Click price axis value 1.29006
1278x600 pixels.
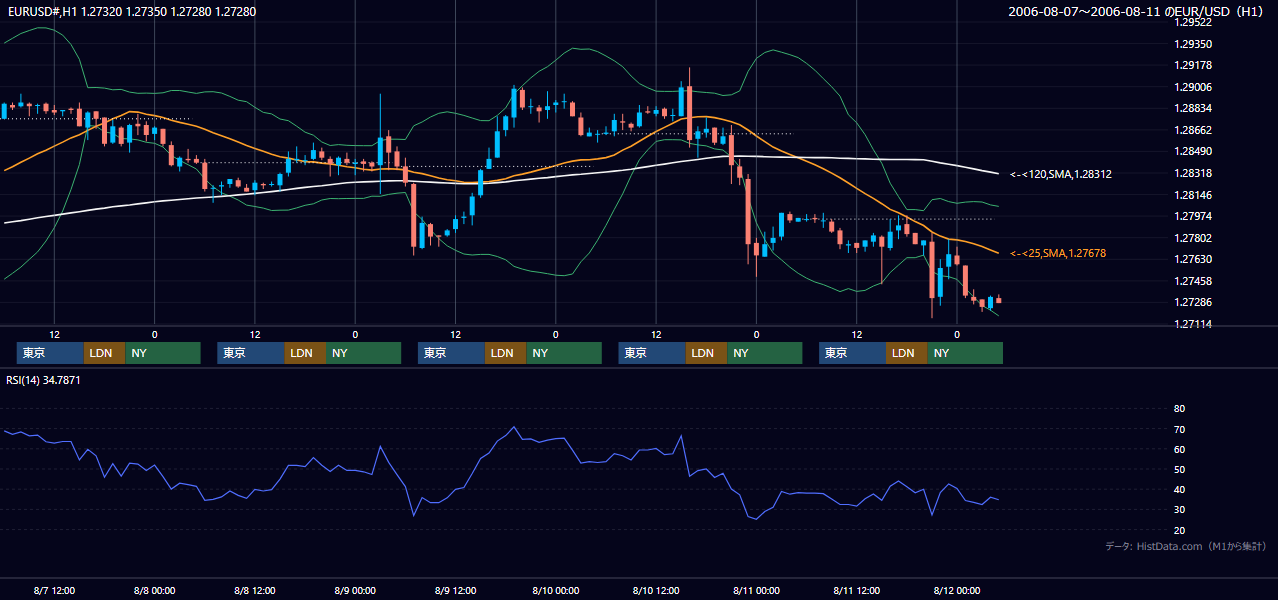tap(1193, 88)
